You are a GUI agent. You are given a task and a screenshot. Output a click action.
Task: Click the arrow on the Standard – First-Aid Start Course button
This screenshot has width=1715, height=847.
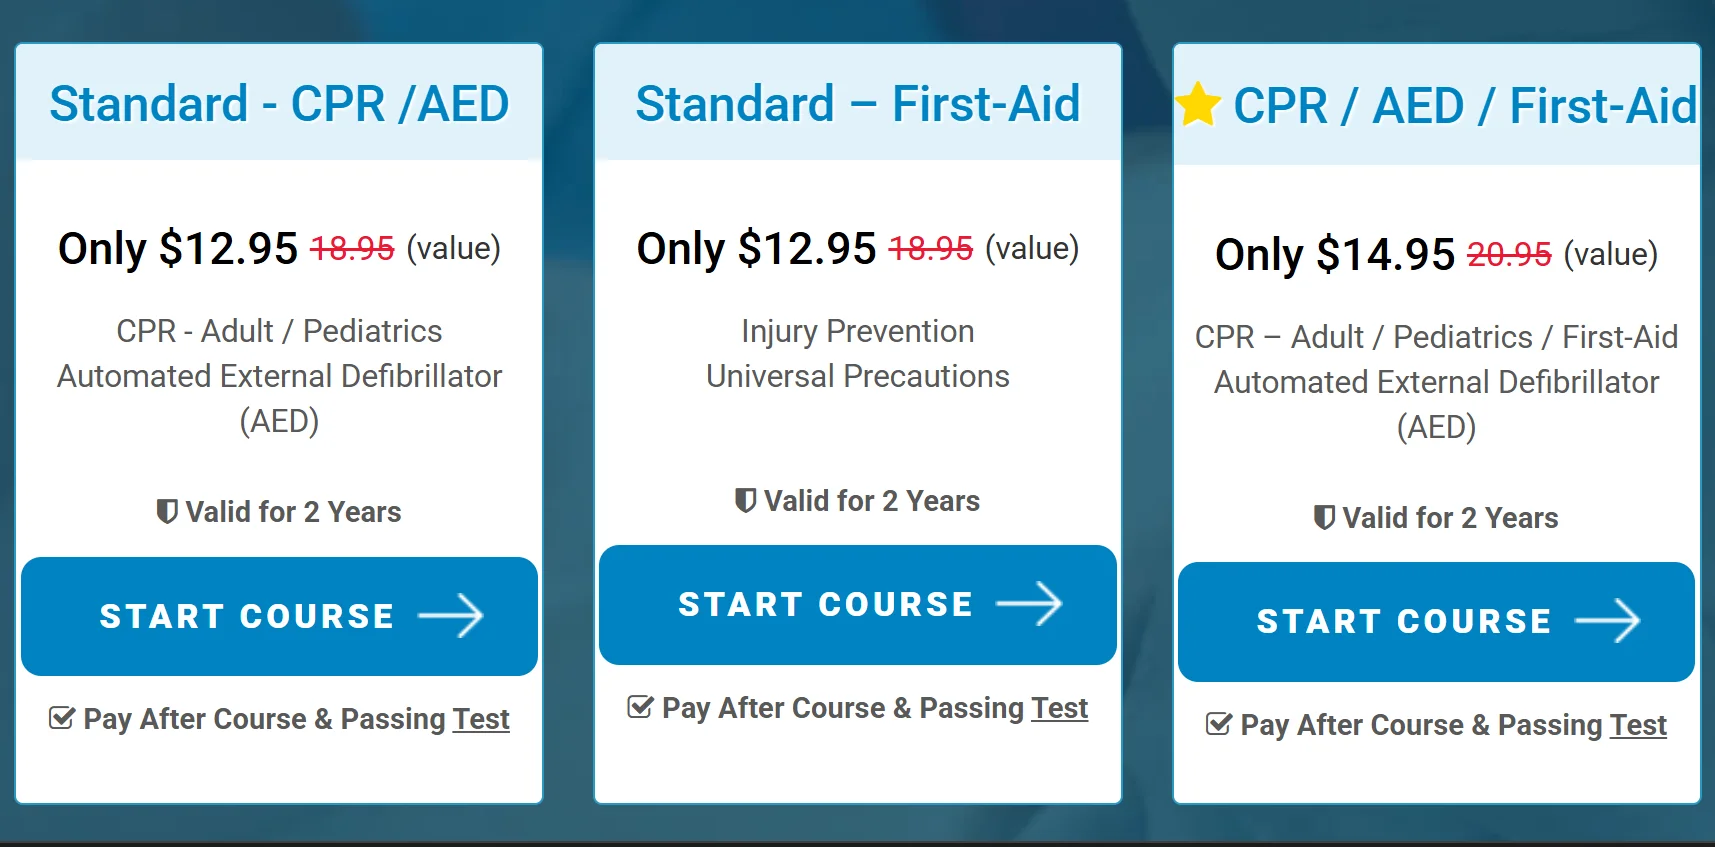coord(1029,604)
